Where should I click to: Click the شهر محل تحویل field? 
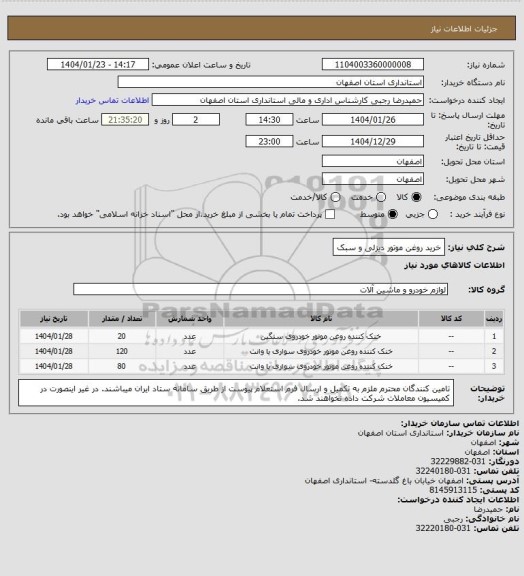373,179
